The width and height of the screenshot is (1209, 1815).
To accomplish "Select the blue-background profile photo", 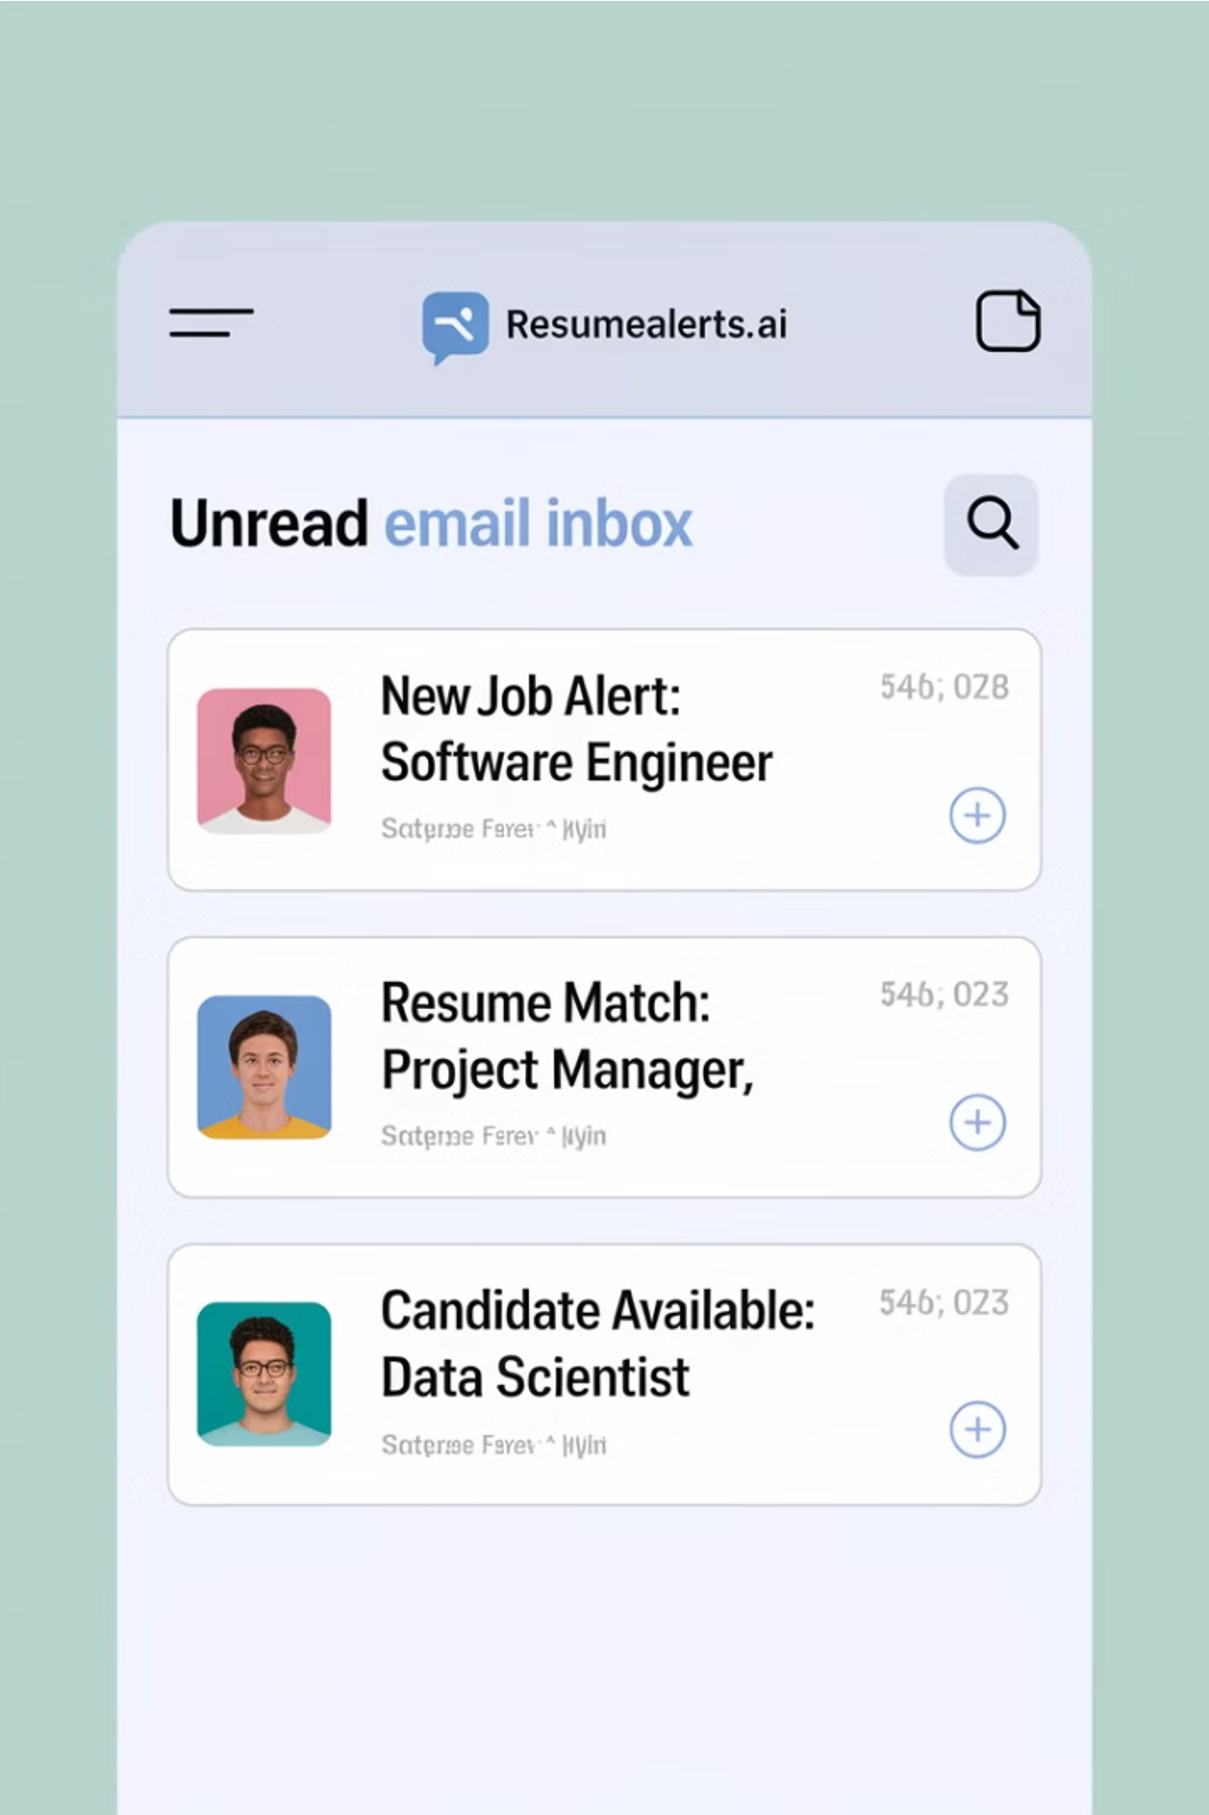I will click(x=264, y=1067).
